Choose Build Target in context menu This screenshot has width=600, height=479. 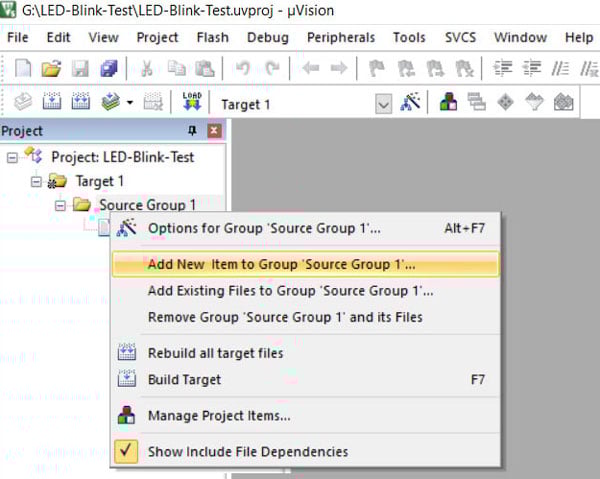(x=305, y=380)
